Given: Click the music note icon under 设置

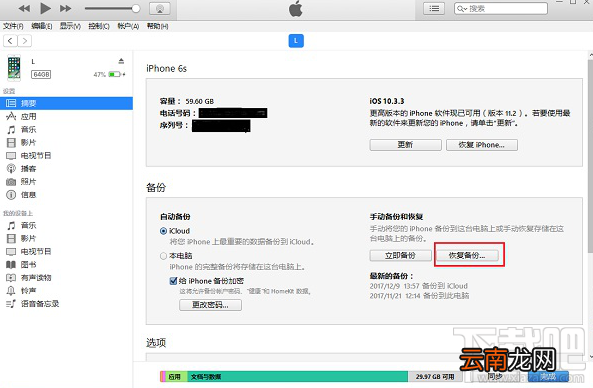Looking at the screenshot, I should [11, 130].
